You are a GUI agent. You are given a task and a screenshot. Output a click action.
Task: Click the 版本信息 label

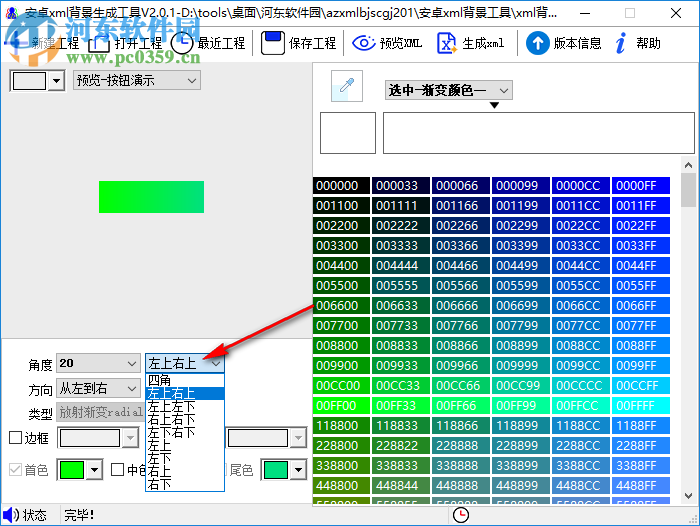click(x=577, y=43)
